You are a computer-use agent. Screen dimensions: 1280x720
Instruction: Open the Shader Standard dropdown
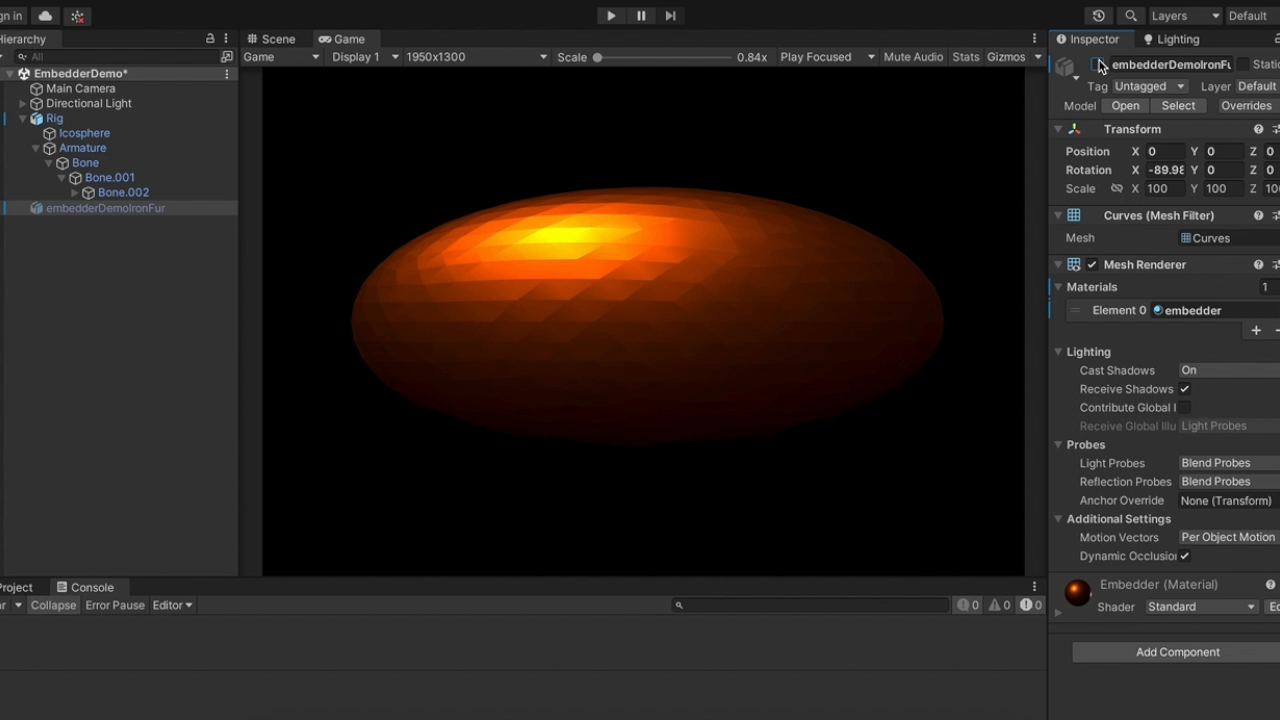pyautogui.click(x=1201, y=607)
